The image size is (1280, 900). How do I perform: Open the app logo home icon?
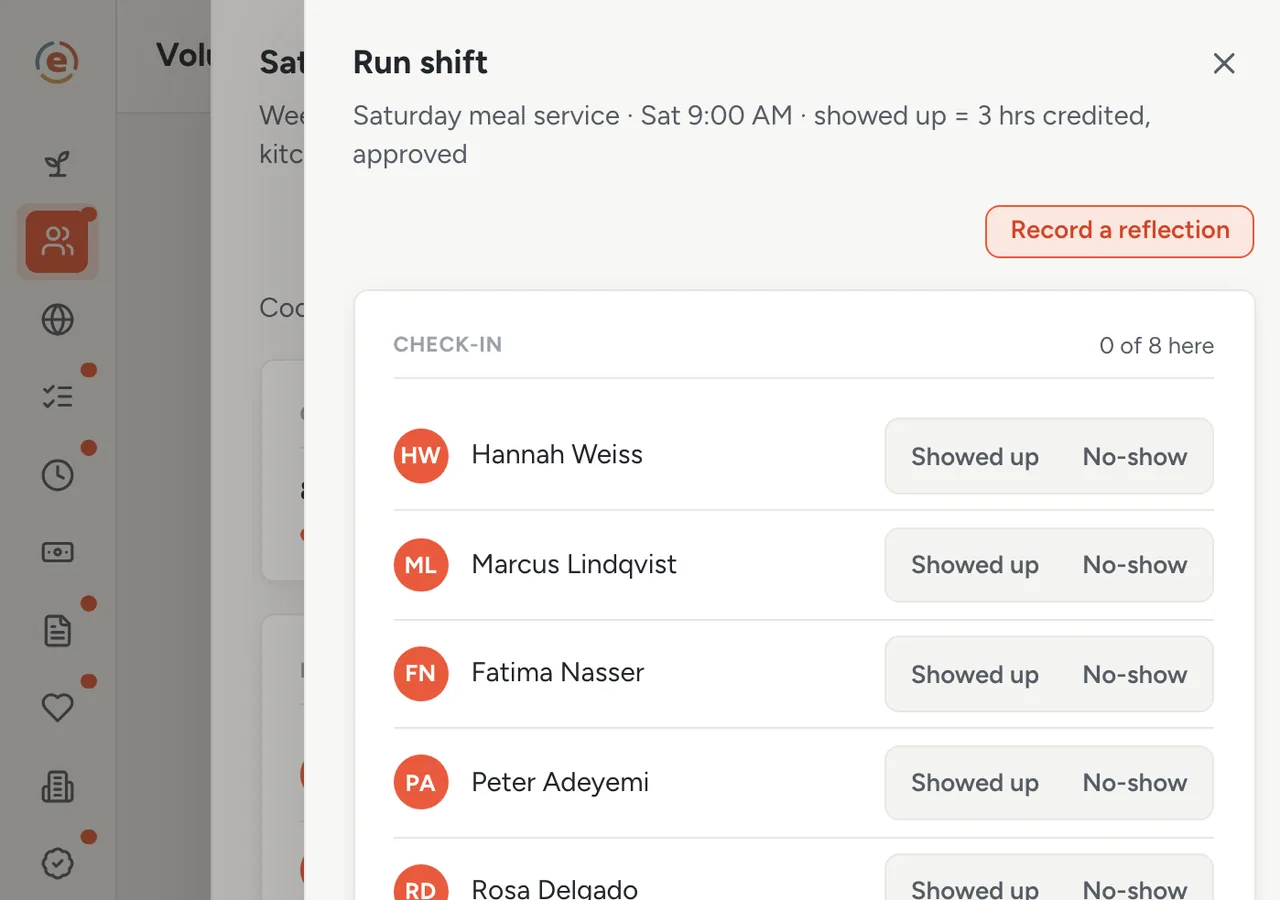pos(57,62)
